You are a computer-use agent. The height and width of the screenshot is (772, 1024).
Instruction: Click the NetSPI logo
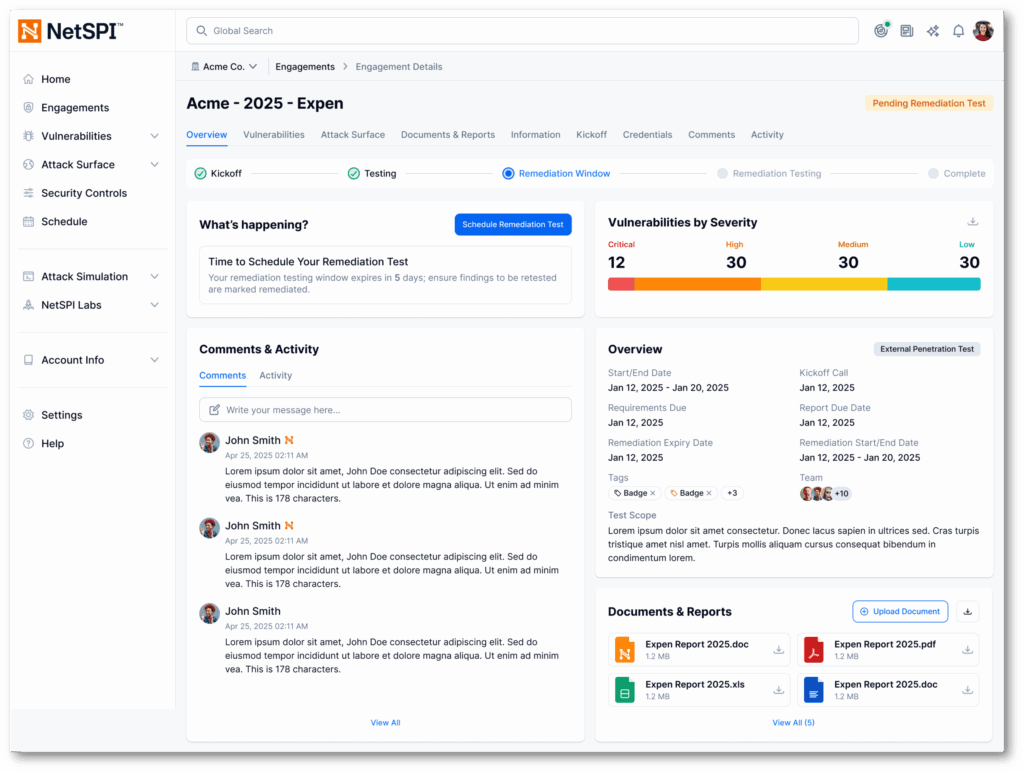coord(70,31)
